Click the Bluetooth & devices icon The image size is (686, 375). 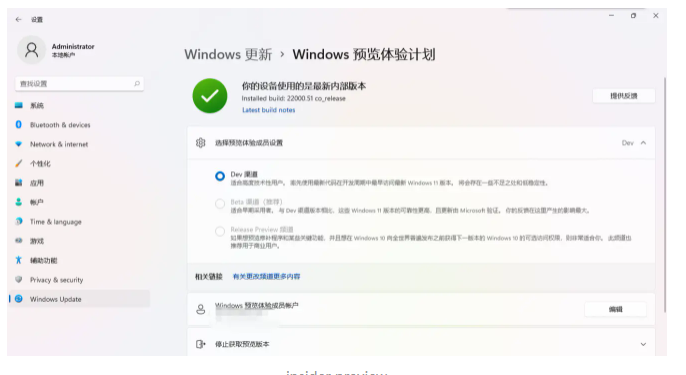[18, 125]
